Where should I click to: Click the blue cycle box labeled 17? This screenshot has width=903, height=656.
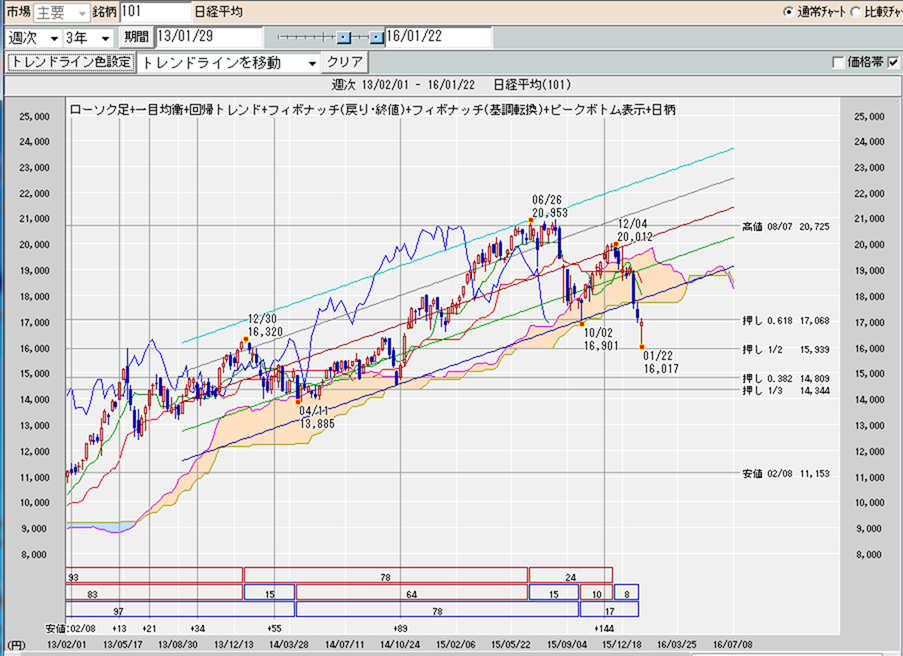[x=609, y=609]
